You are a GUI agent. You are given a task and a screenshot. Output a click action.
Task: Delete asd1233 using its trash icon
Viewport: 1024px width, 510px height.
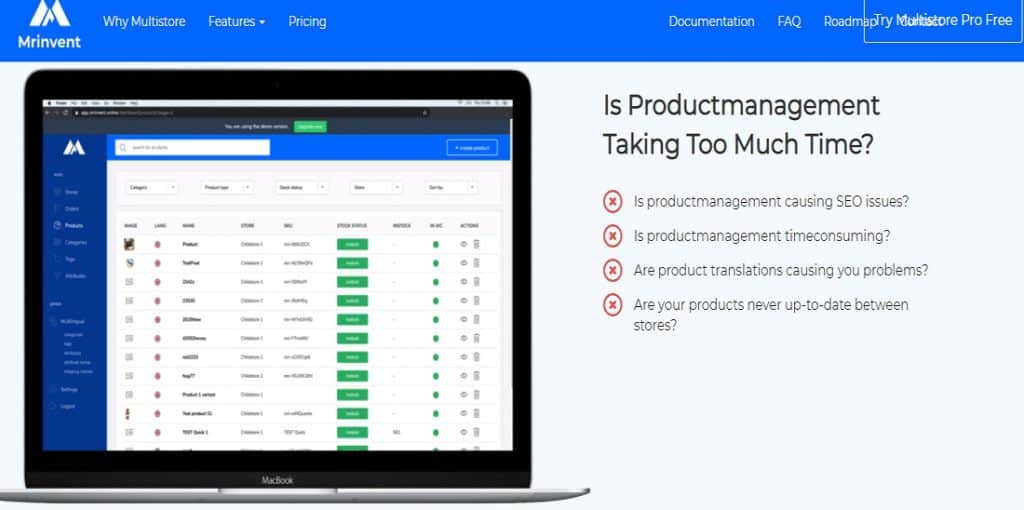coord(476,357)
